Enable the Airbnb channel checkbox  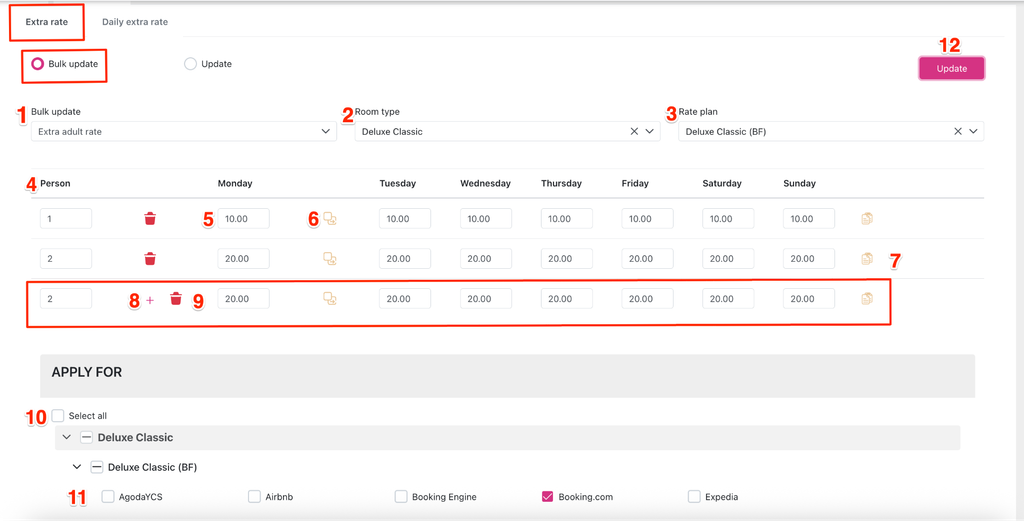254,497
